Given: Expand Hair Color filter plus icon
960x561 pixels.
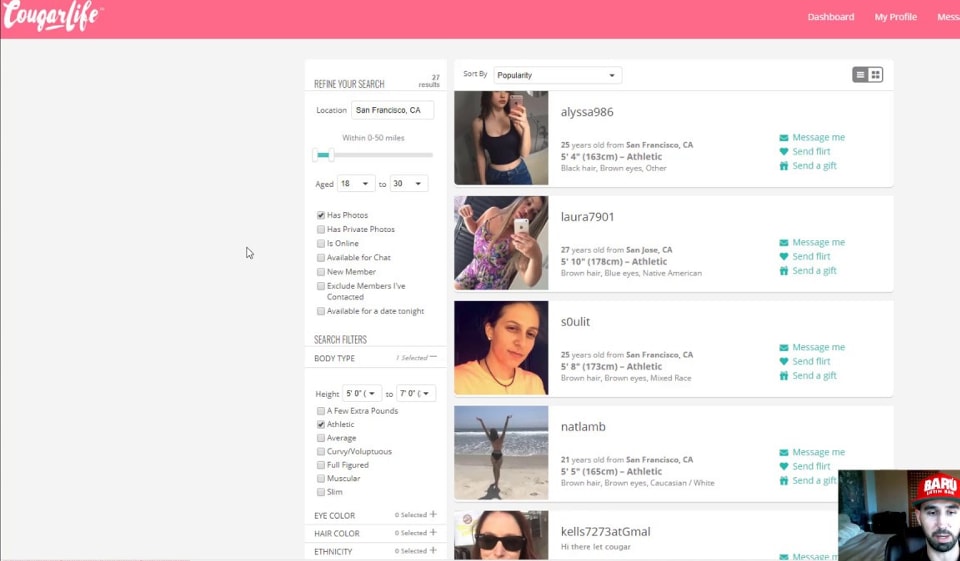Looking at the screenshot, I should tap(433, 533).
